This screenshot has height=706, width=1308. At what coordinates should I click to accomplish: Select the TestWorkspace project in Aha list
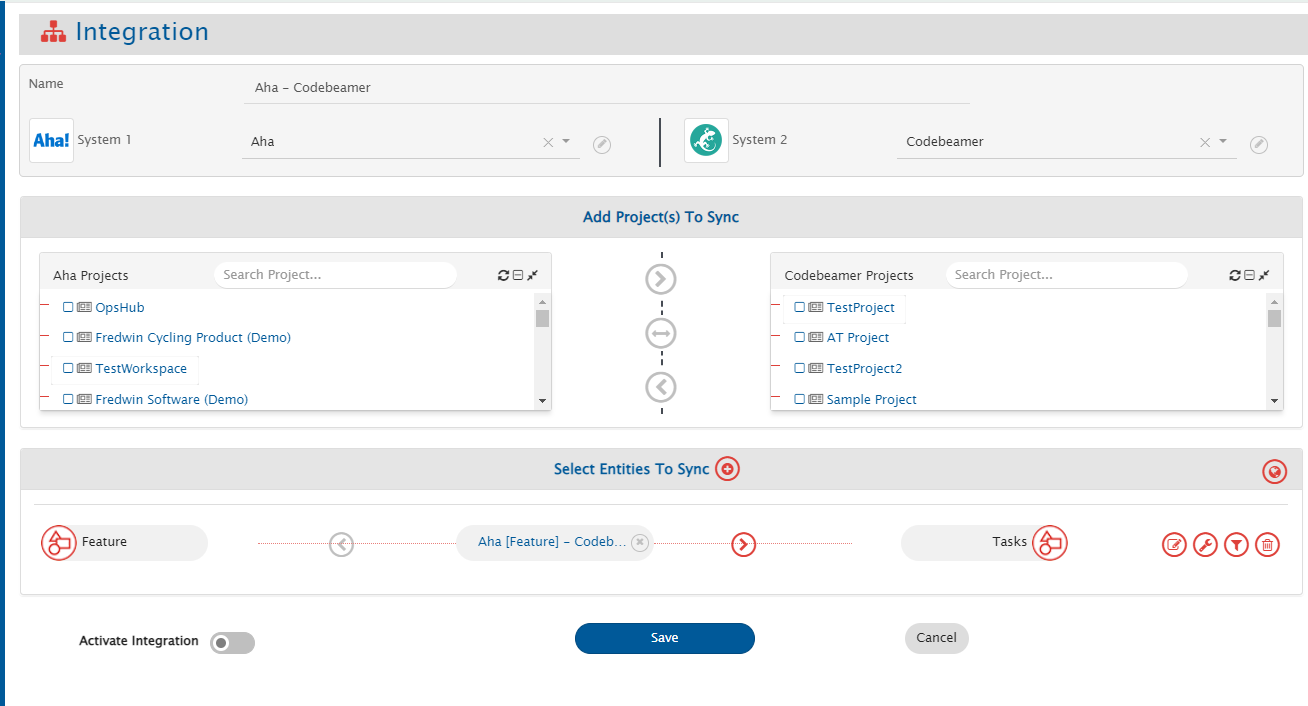(x=141, y=369)
